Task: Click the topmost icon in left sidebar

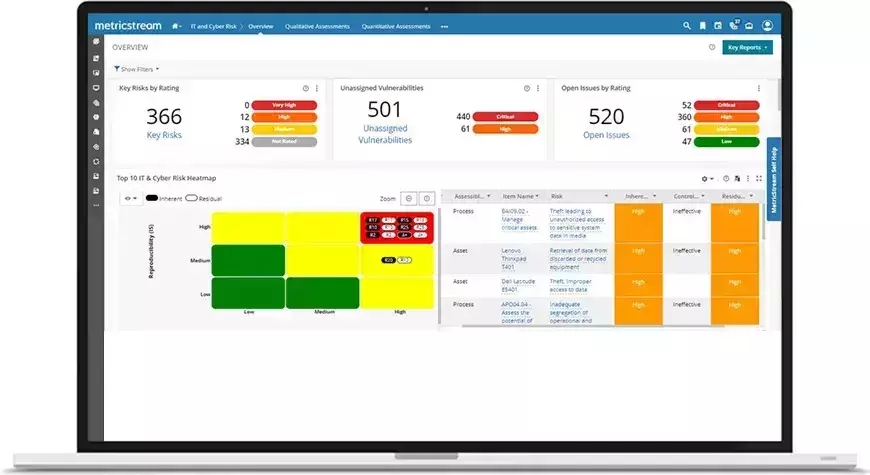Action: [96, 42]
